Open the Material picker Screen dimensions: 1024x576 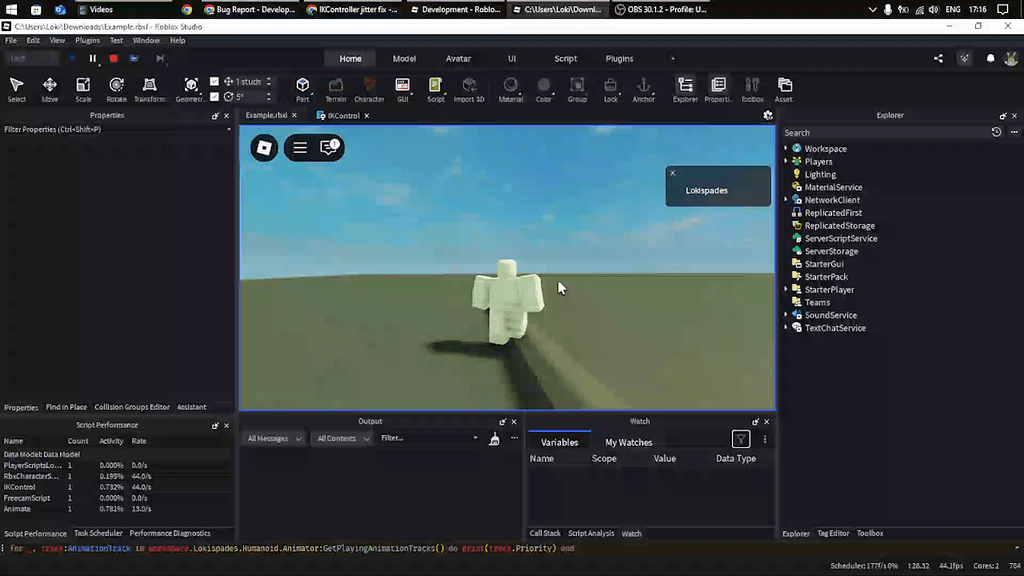pyautogui.click(x=511, y=89)
